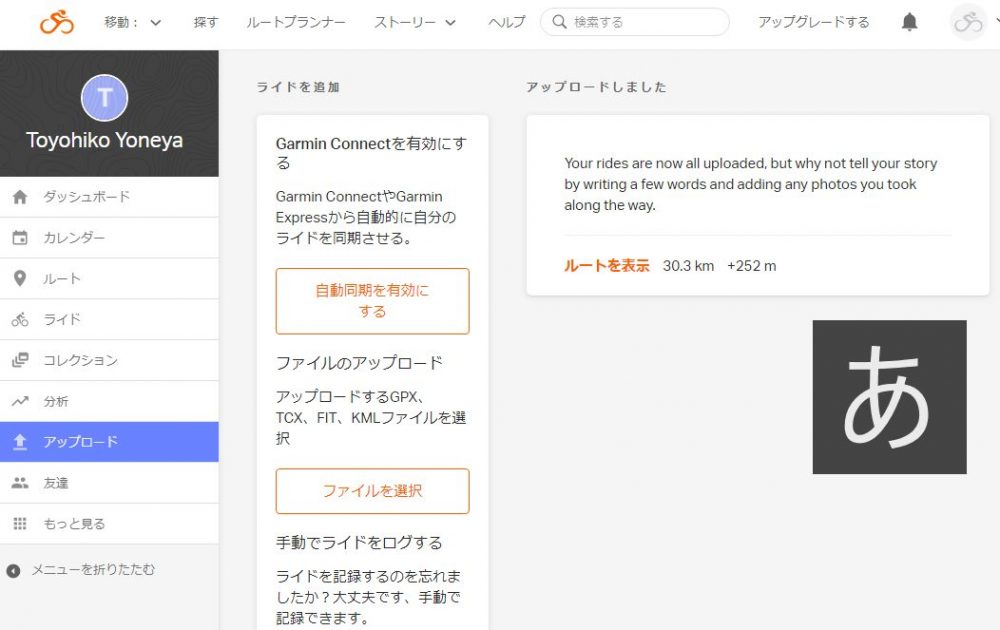Image resolution: width=1000 pixels, height=630 pixels.
Task: Click the round T profile avatar
Action: click(105, 98)
